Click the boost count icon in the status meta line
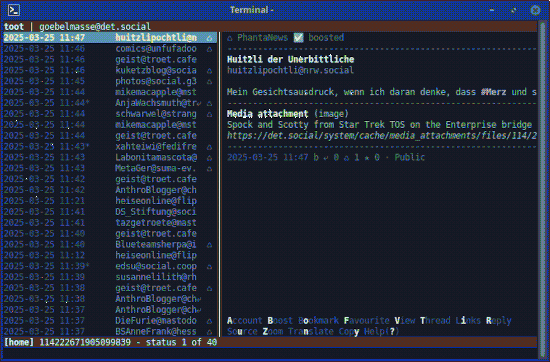Screen dimensions: 550x362 [x=347, y=157]
